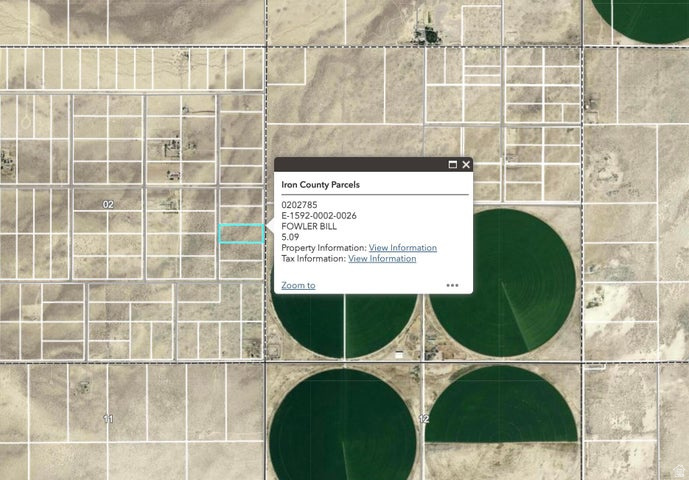Select the cyan highlighted parcel

pos(241,233)
